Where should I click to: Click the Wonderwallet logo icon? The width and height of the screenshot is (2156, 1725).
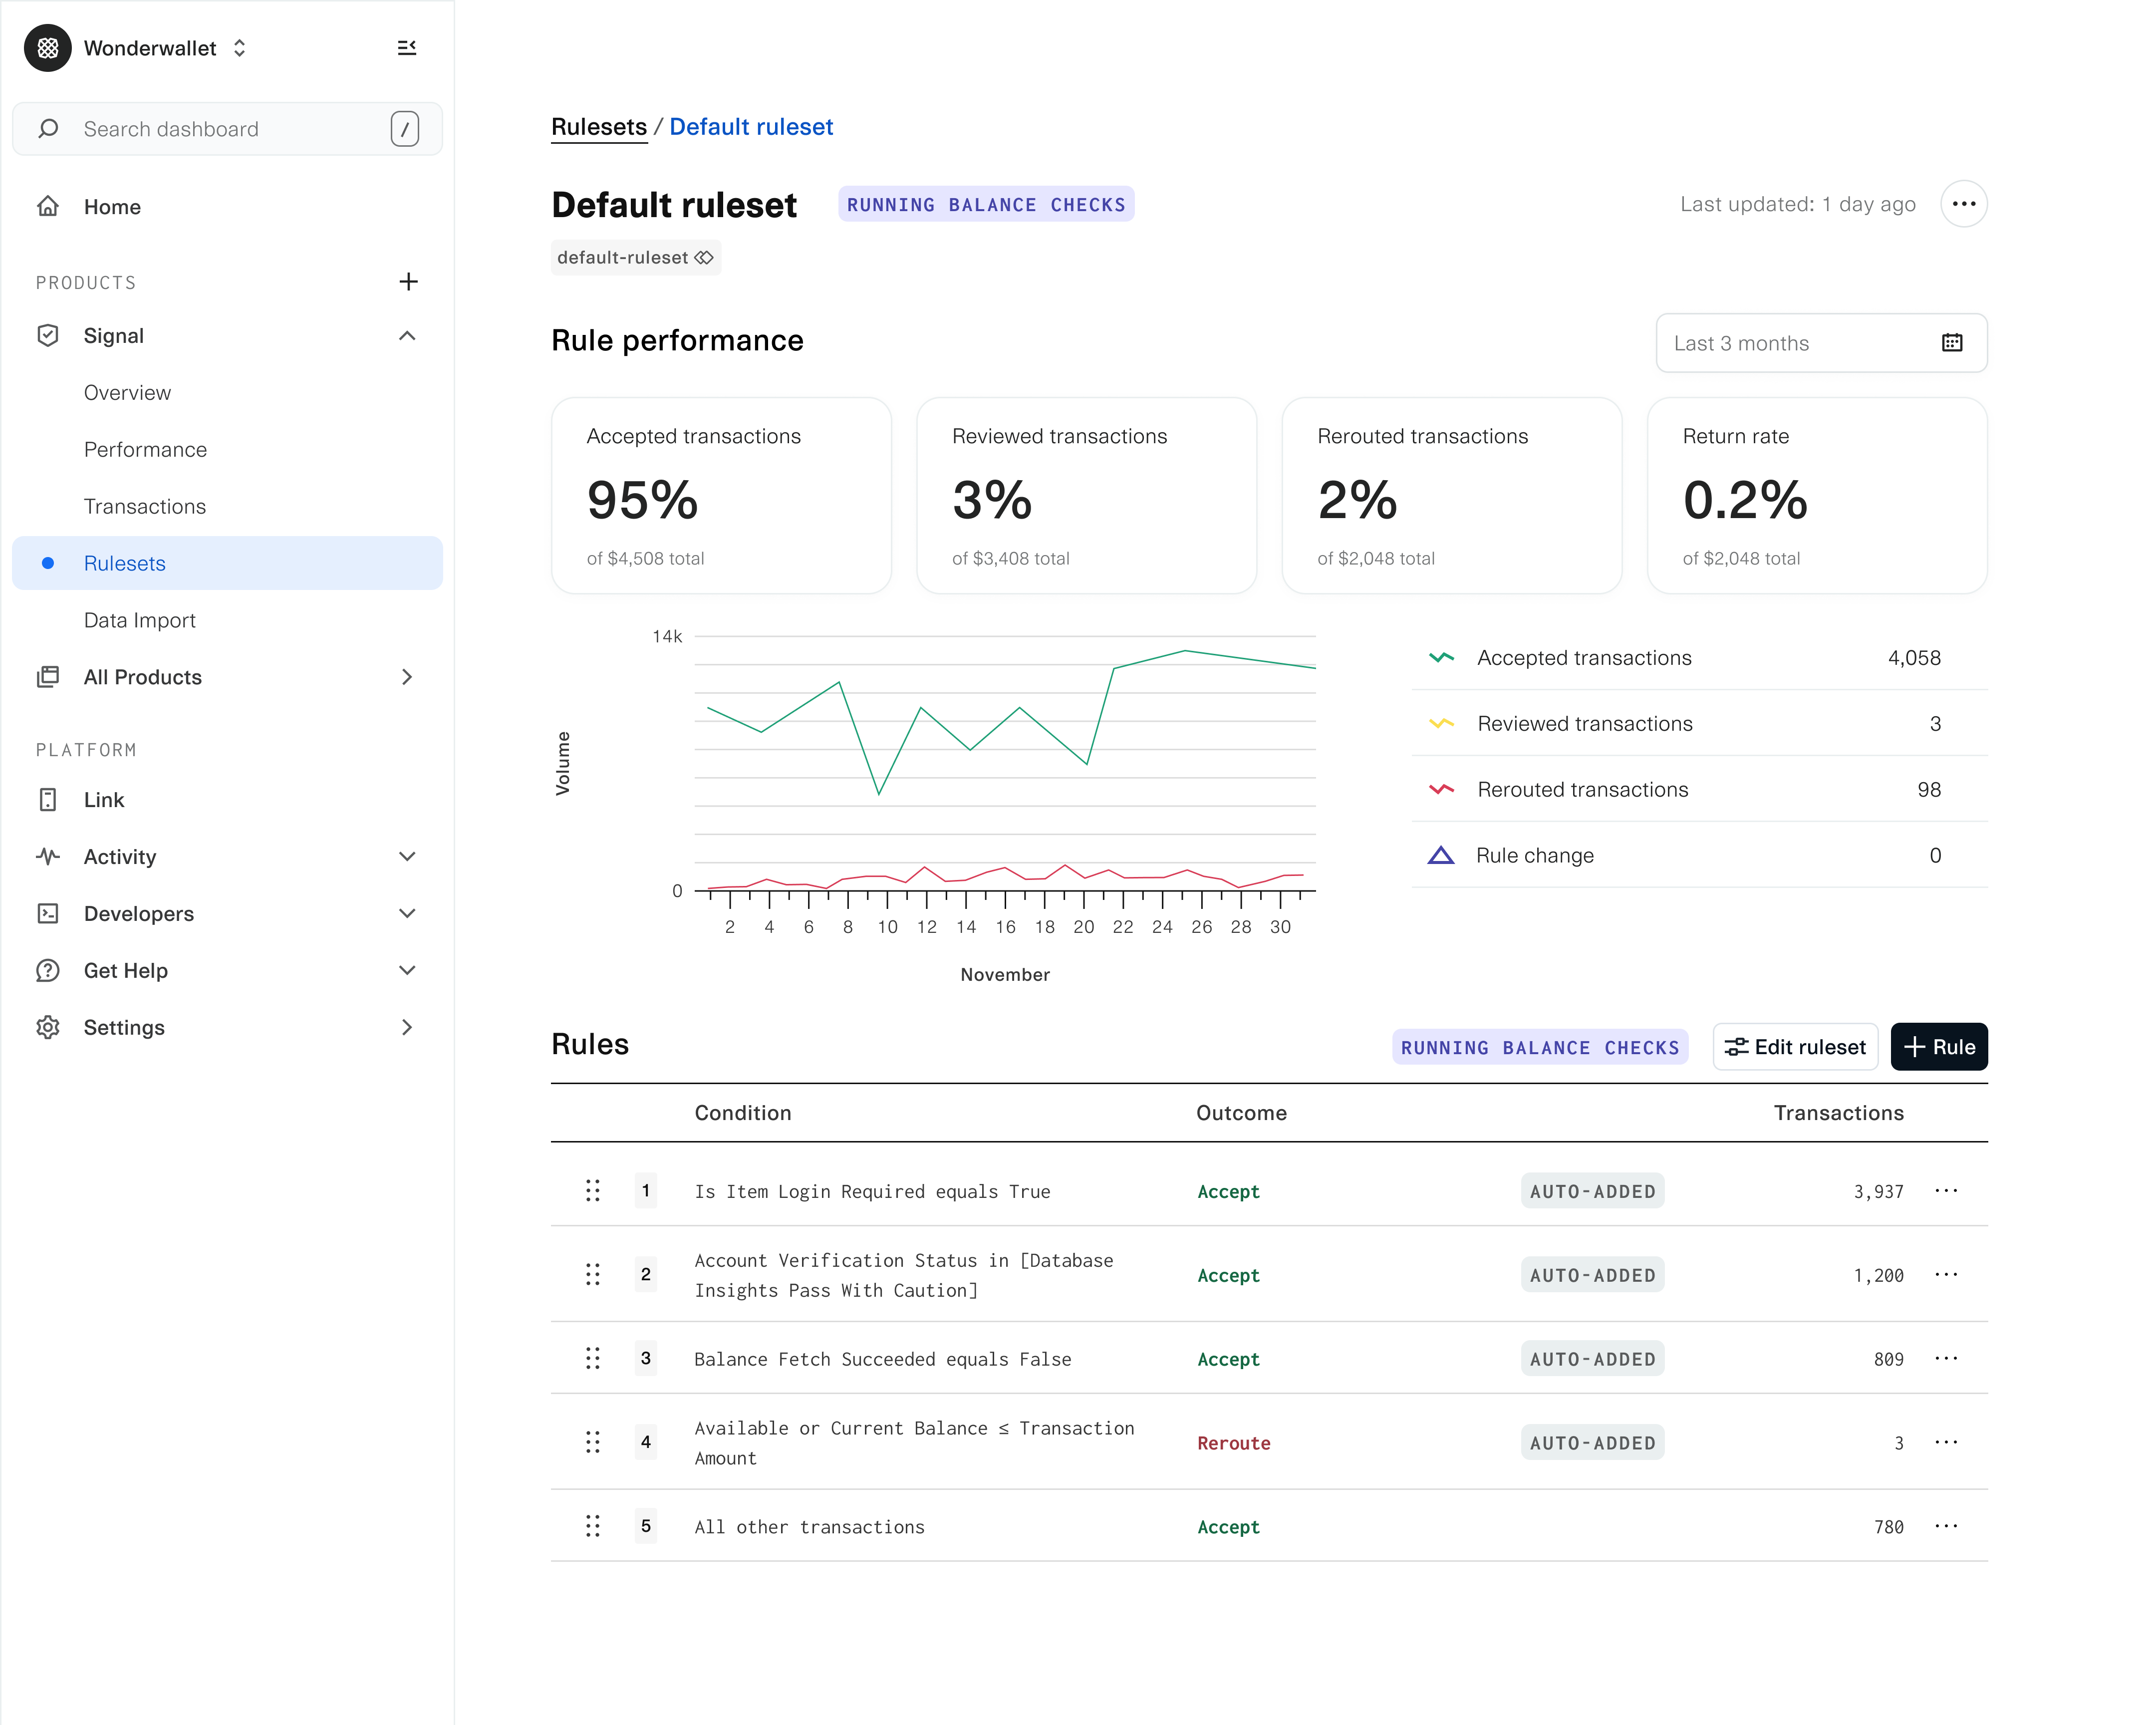click(48, 48)
